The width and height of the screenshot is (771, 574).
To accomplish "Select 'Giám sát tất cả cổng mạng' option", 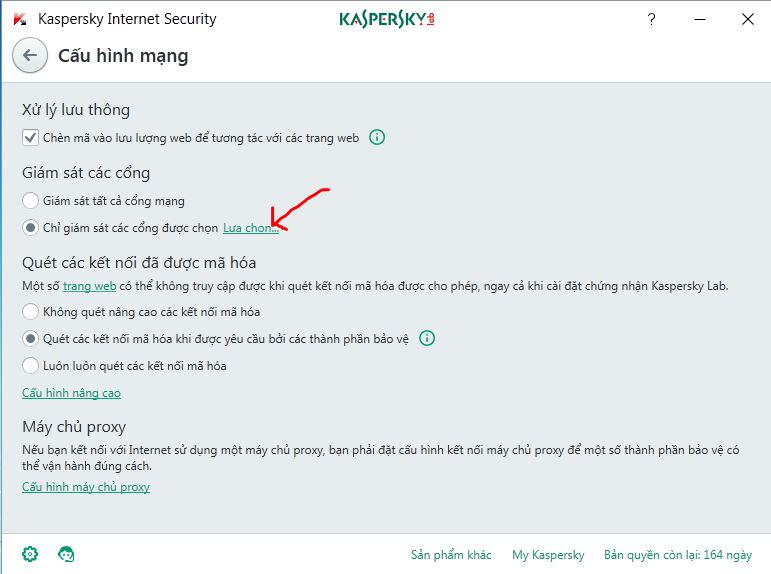I will pyautogui.click(x=31, y=201).
